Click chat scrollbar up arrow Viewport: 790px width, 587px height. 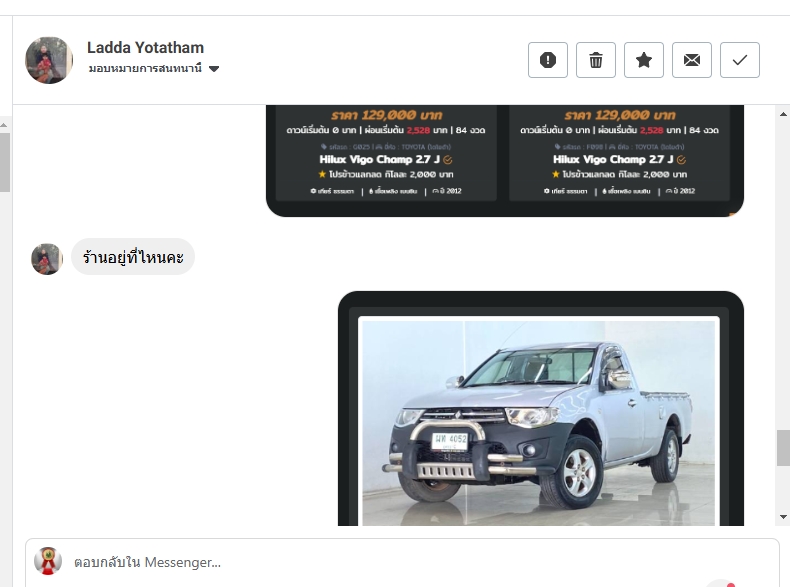point(783,114)
